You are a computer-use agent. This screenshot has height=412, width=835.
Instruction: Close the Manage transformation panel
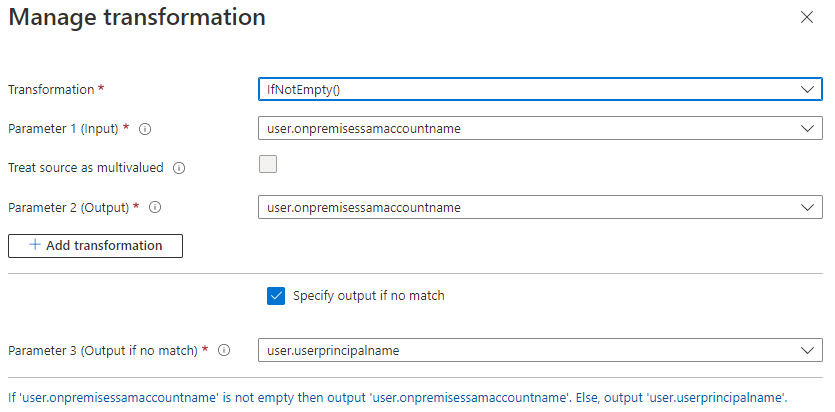coord(807,18)
